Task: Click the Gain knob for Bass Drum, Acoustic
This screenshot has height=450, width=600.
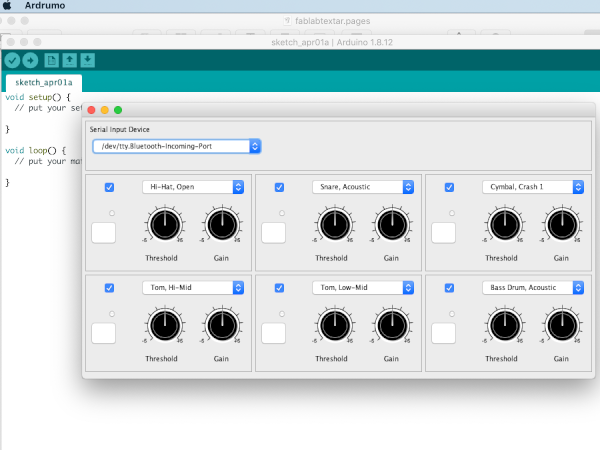Action: click(x=562, y=326)
